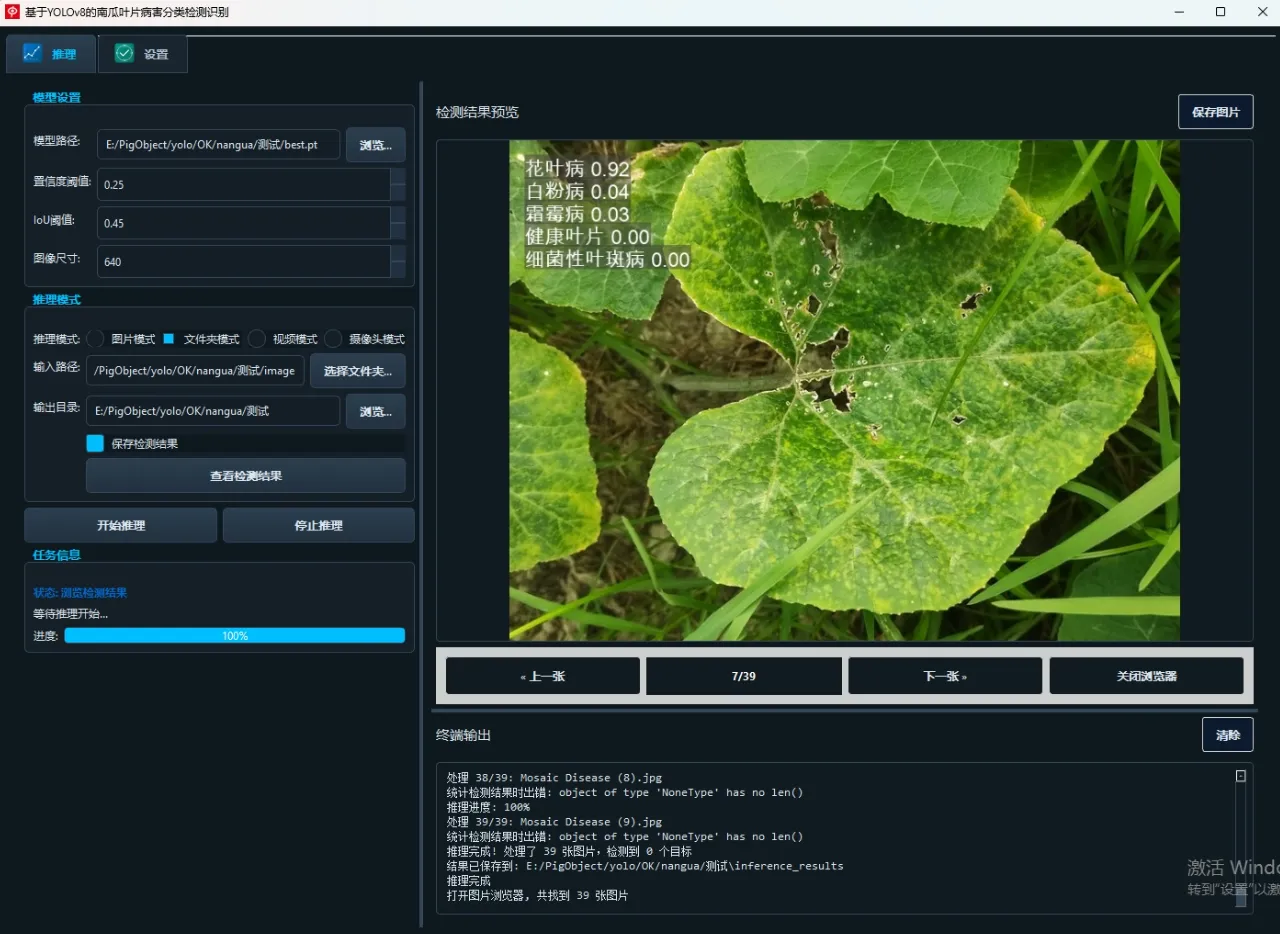The image size is (1280, 934).
Task: Click the 模型路径 input field
Action: (218, 145)
